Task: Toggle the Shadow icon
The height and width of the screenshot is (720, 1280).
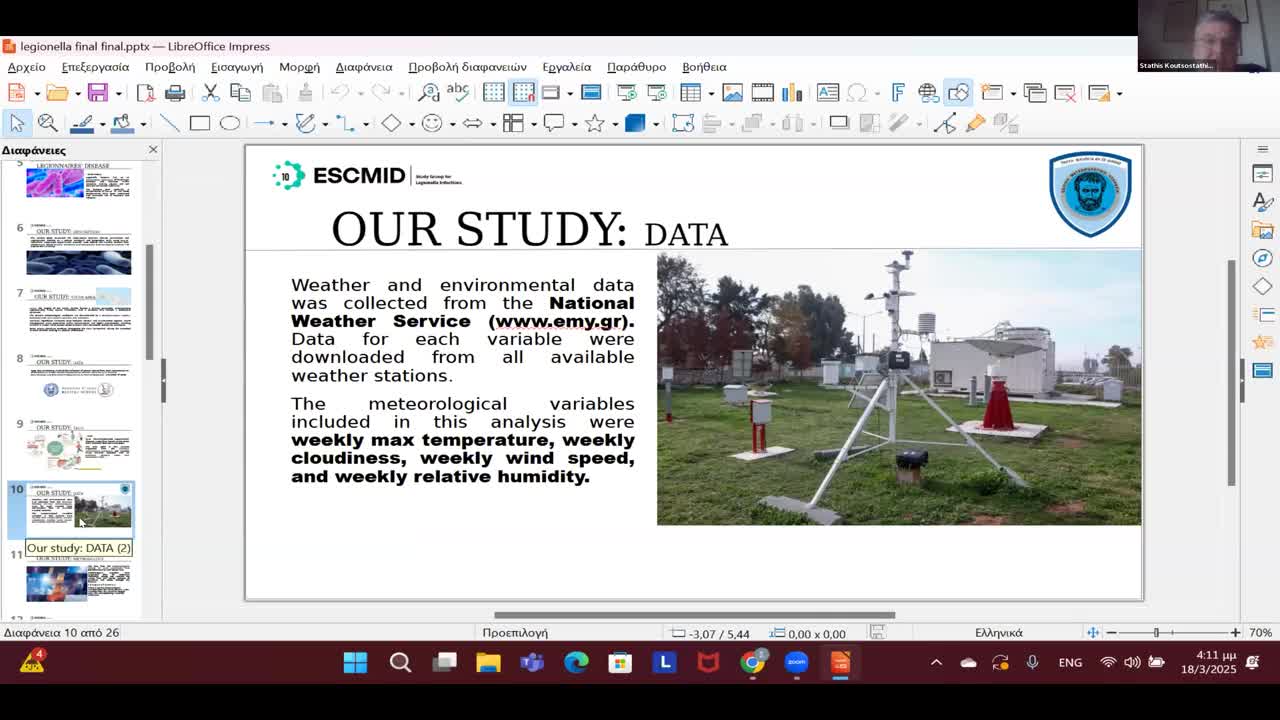Action: point(839,123)
